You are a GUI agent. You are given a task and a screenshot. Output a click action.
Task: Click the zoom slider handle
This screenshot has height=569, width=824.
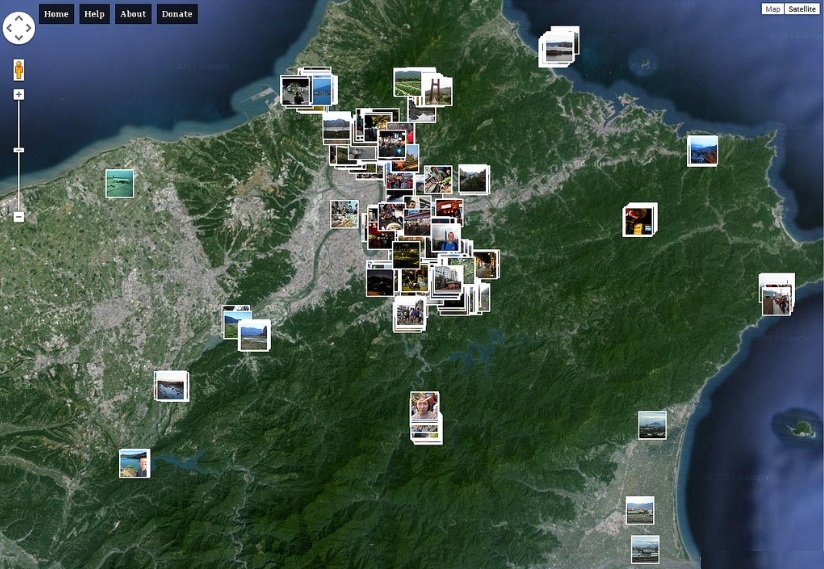point(18,150)
